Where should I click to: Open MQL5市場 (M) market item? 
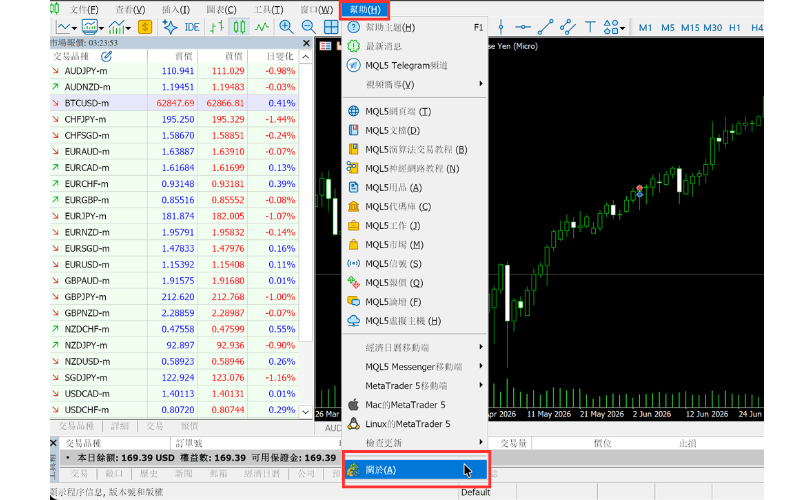click(414, 245)
